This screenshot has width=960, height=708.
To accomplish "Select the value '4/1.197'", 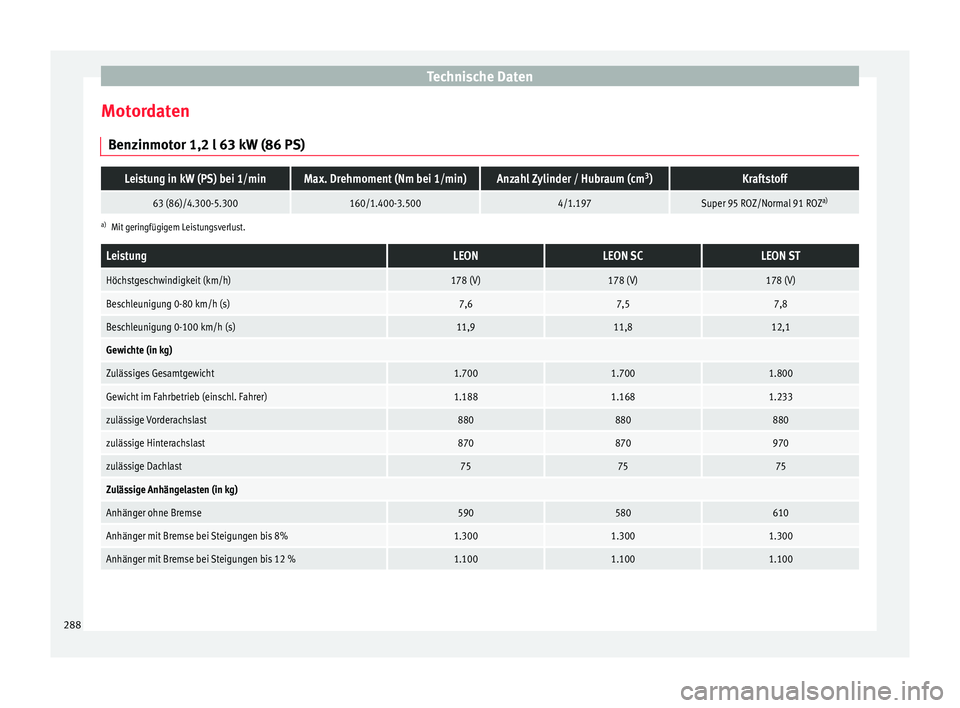I will click(574, 203).
